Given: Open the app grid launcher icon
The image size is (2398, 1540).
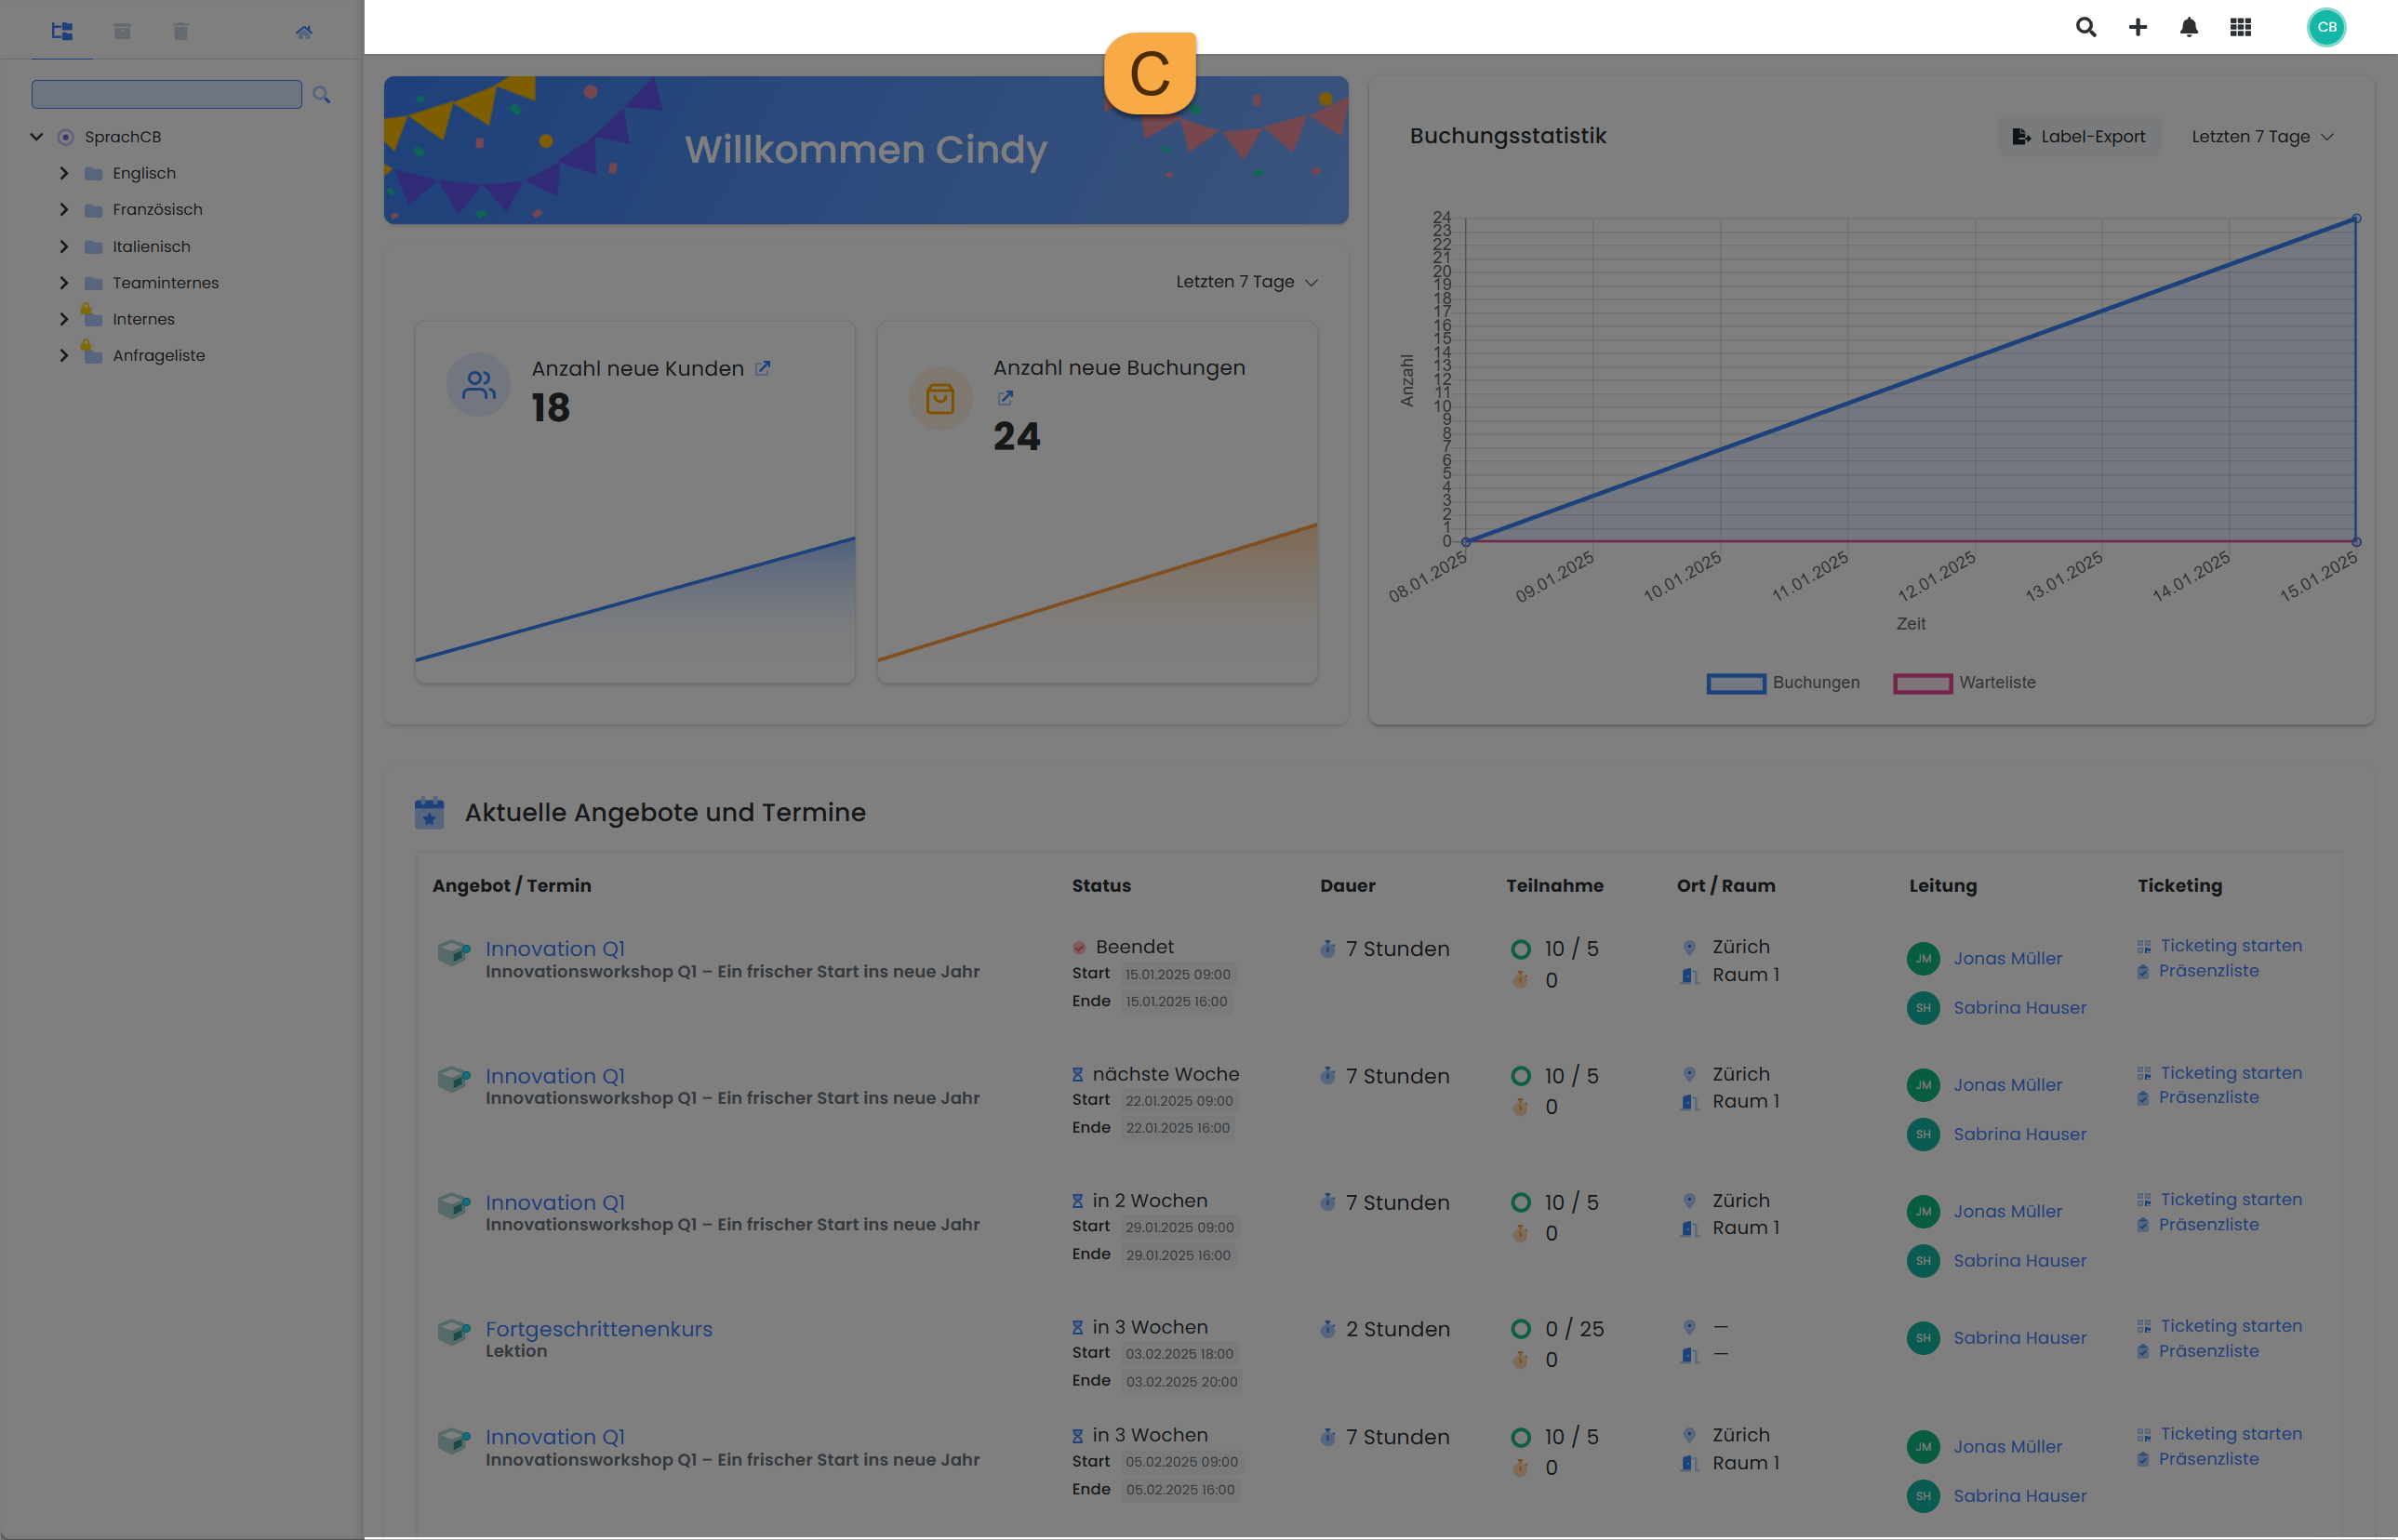Looking at the screenshot, I should pos(2240,27).
